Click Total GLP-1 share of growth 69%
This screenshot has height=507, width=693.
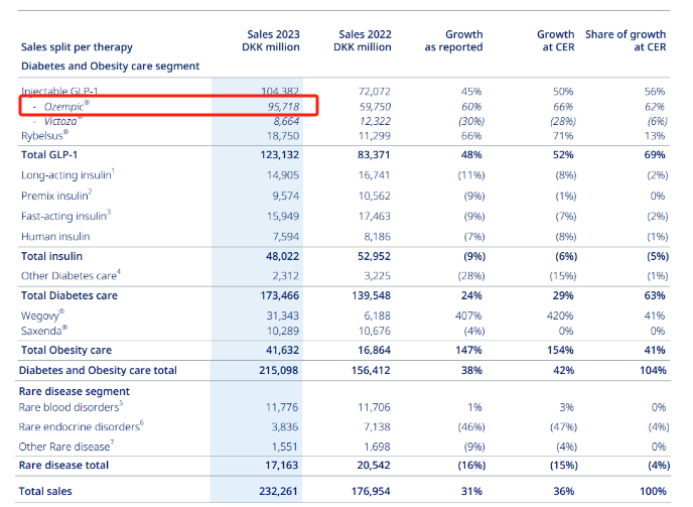pos(655,155)
